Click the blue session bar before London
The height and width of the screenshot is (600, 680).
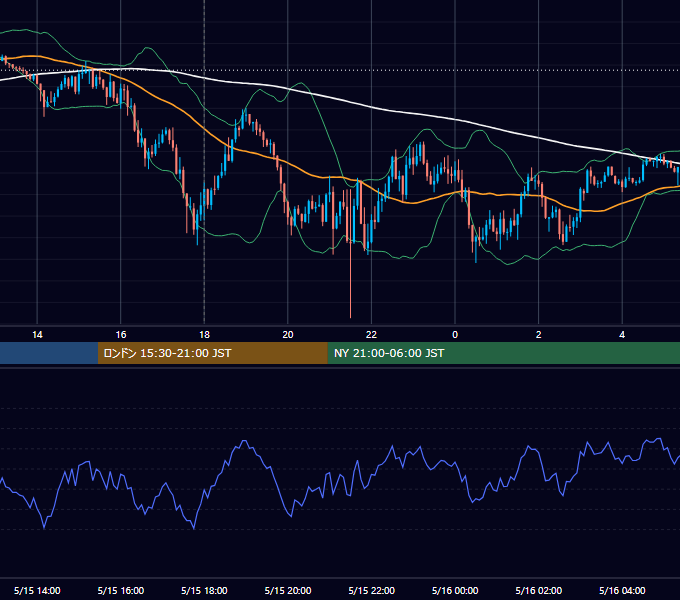pyautogui.click(x=49, y=353)
